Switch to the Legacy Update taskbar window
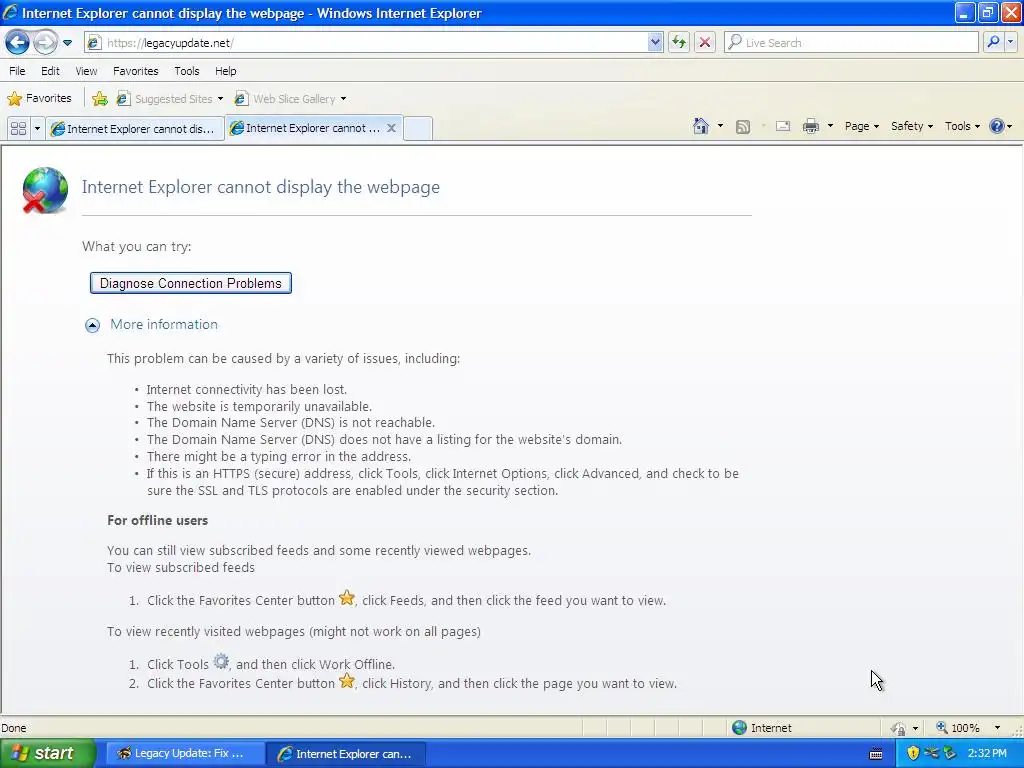Image resolution: width=1024 pixels, height=768 pixels. point(185,754)
